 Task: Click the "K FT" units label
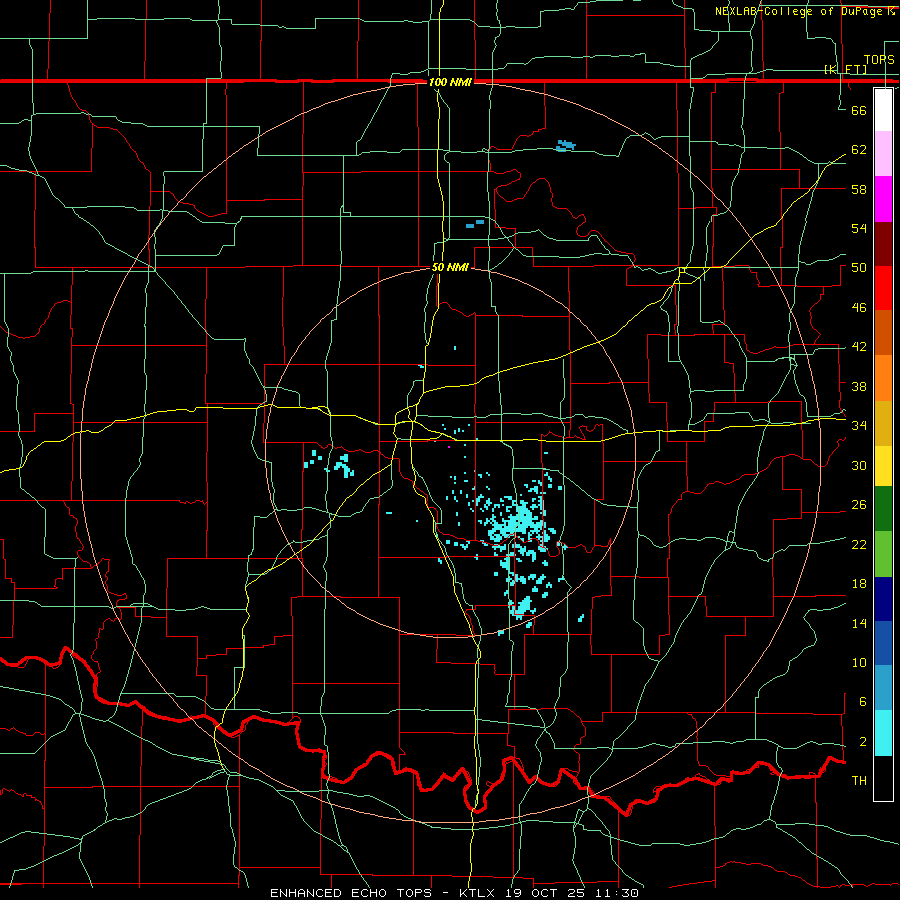(x=845, y=69)
